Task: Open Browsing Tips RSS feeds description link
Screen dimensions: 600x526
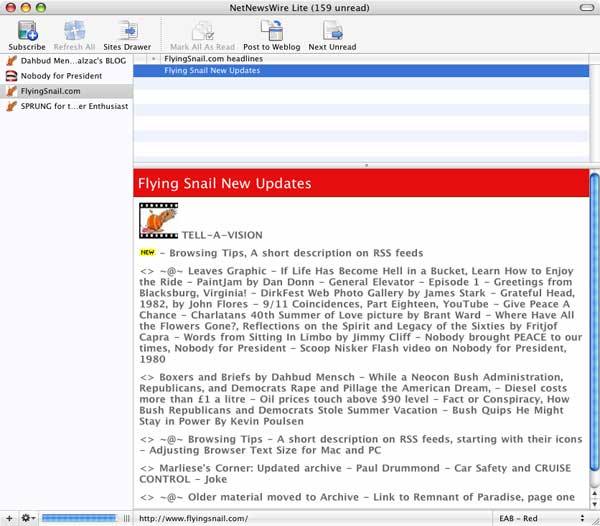Action: [x=296, y=253]
